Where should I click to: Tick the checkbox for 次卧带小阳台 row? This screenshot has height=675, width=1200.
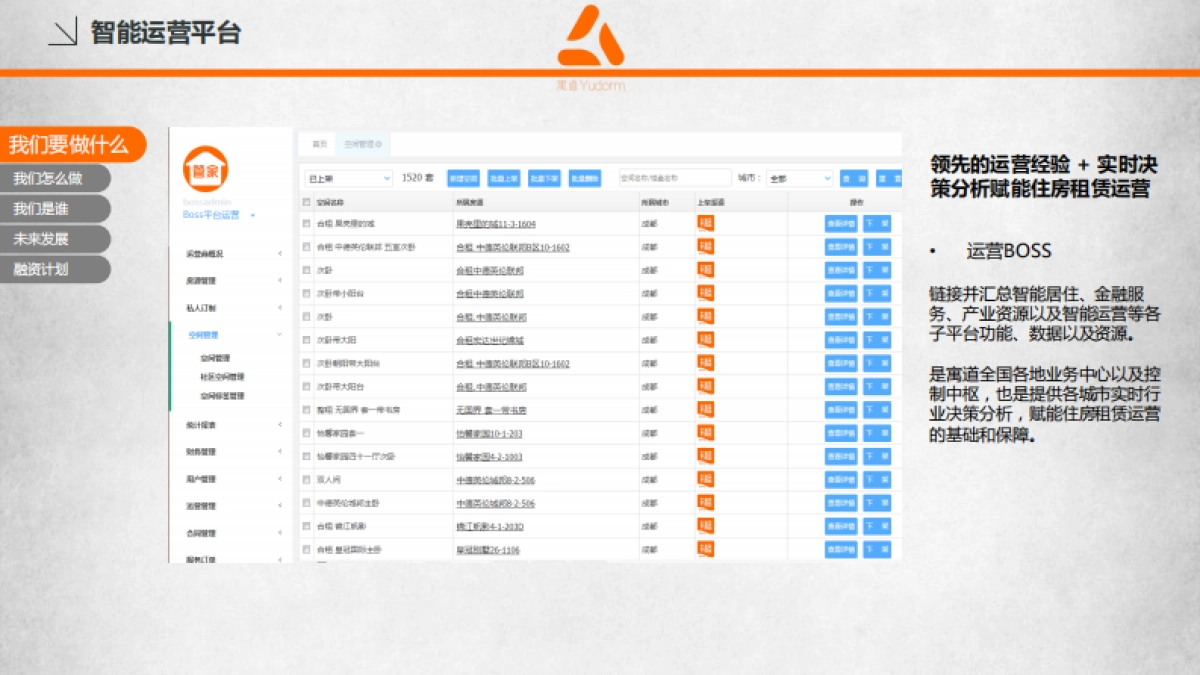click(307, 294)
